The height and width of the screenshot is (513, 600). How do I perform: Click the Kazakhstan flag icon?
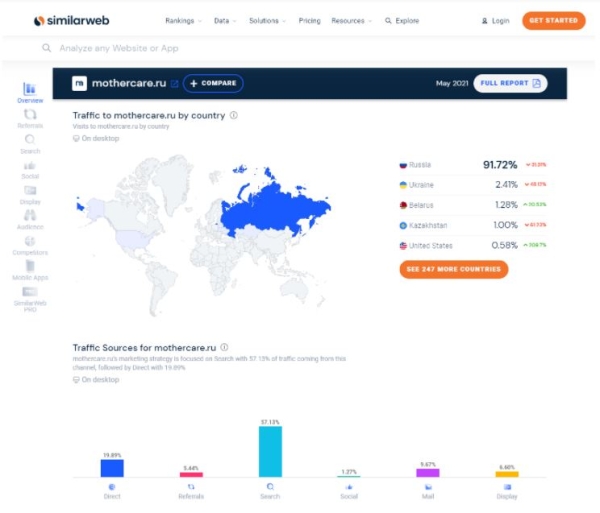click(403, 225)
